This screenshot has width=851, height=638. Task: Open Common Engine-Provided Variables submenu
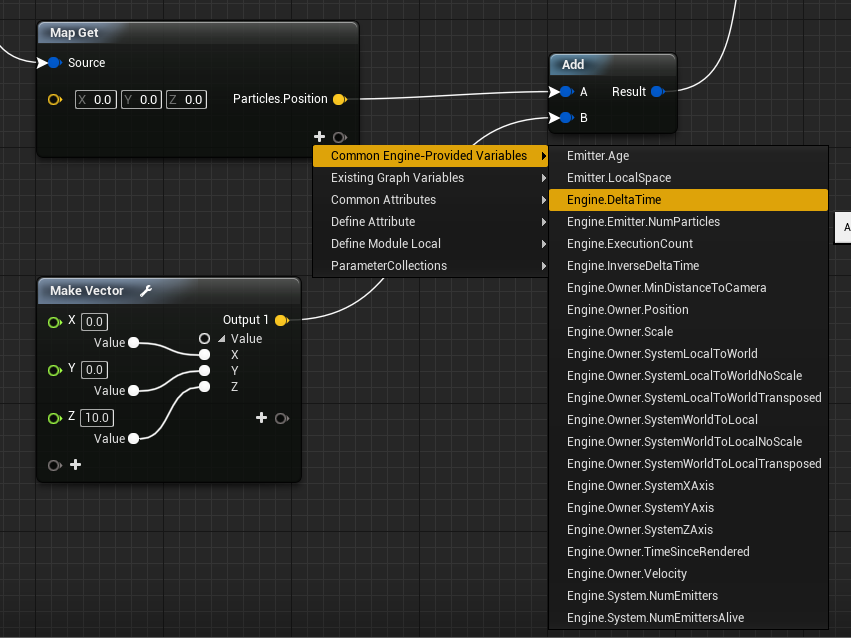pyautogui.click(x=431, y=156)
